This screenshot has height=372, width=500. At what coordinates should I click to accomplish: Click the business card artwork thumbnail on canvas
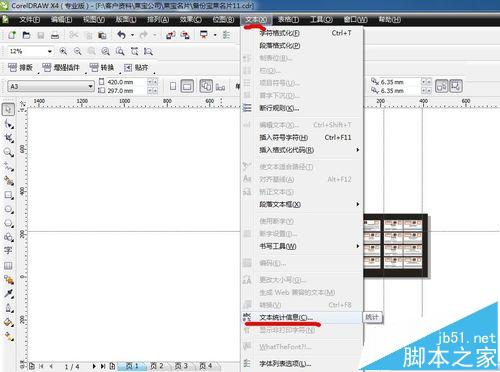pyautogui.click(x=395, y=245)
